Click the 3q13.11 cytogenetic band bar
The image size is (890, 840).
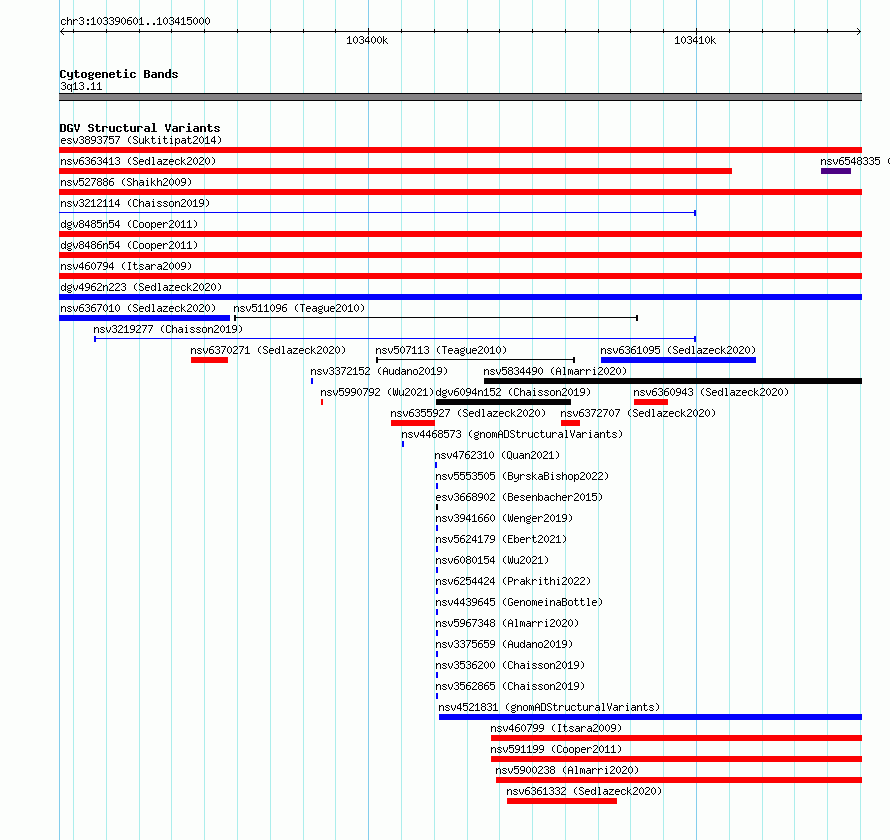point(460,97)
